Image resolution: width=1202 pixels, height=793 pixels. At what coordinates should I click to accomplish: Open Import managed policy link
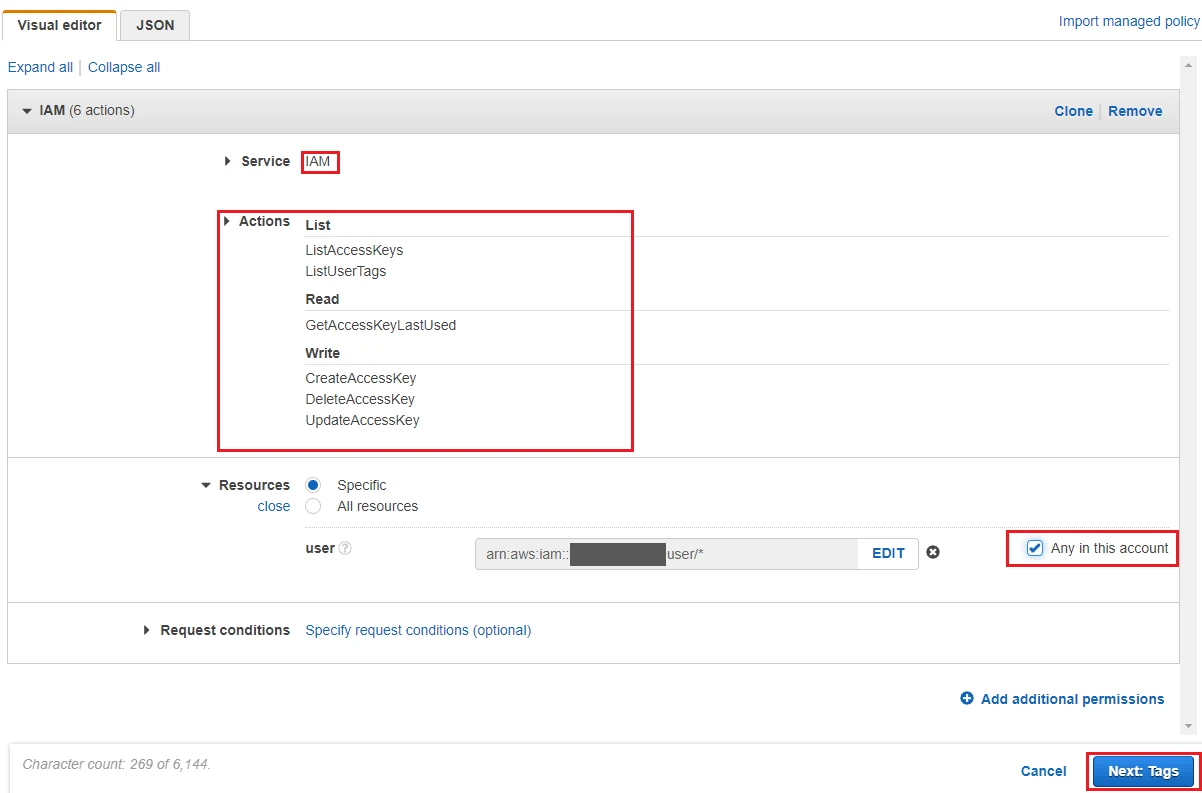point(1129,21)
